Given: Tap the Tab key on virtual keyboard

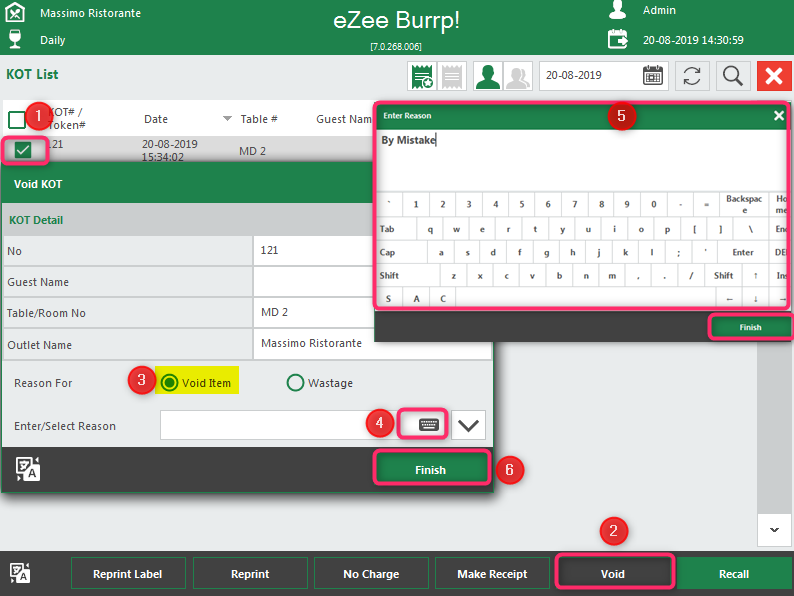Looking at the screenshot, I should [x=396, y=229].
